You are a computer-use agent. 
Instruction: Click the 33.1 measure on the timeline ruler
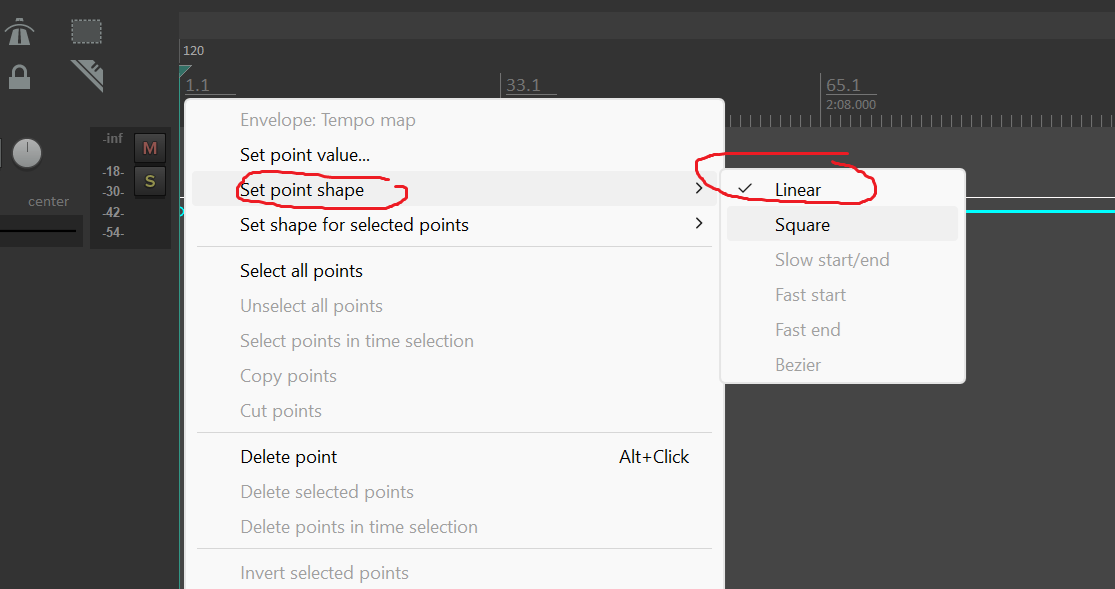[x=523, y=86]
